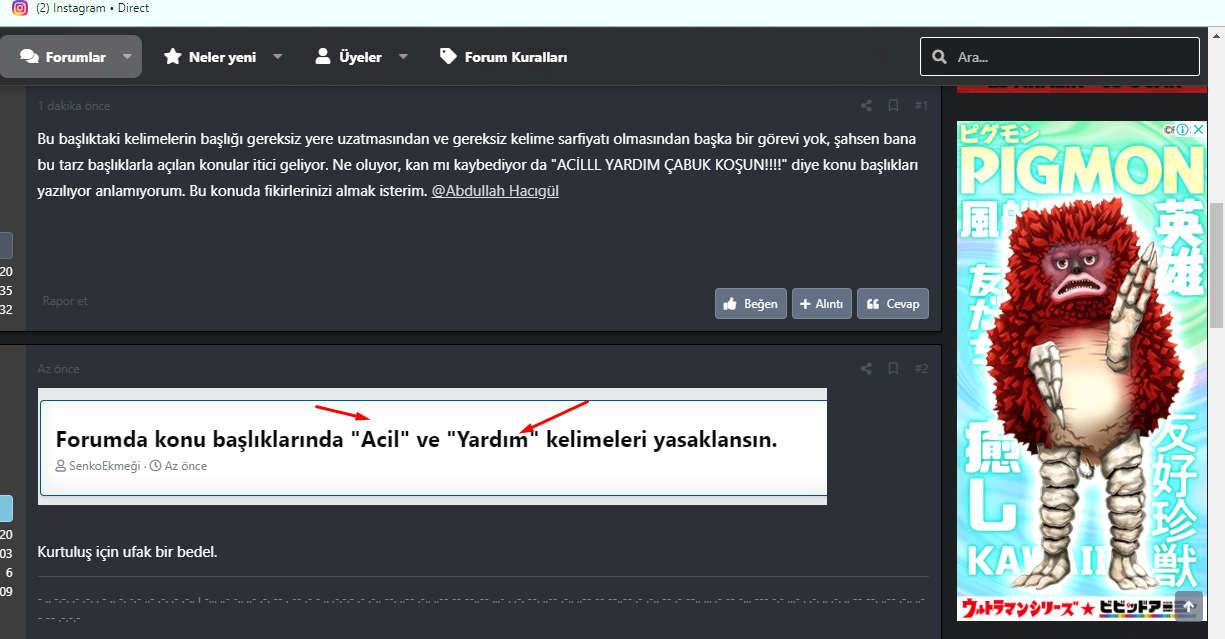Click the clock icon next to Az önce timestamp
1225x639 pixels.
pyautogui.click(x=156, y=465)
